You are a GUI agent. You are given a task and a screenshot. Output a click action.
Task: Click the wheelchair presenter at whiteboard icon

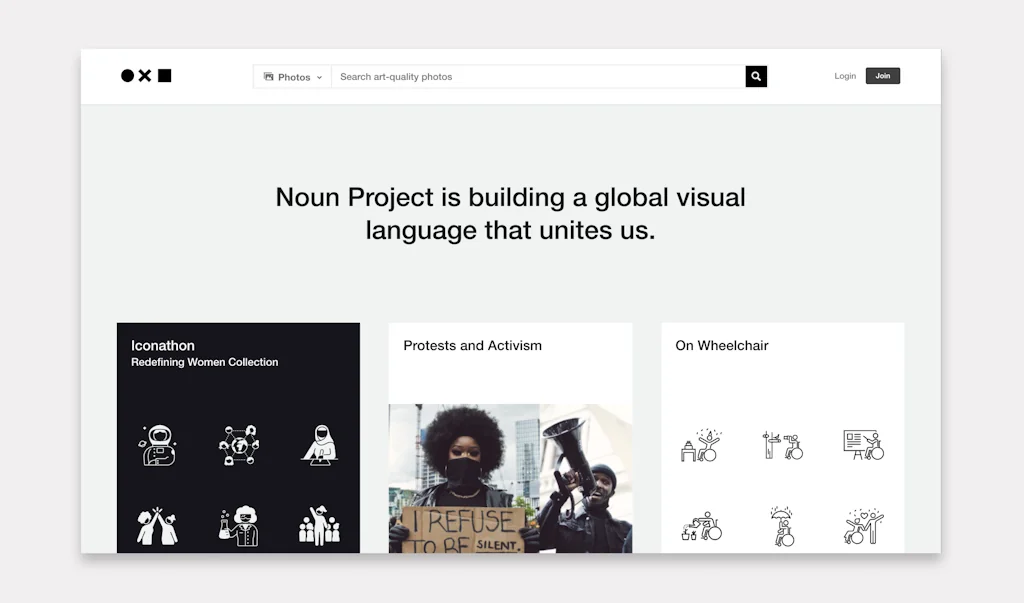click(863, 446)
